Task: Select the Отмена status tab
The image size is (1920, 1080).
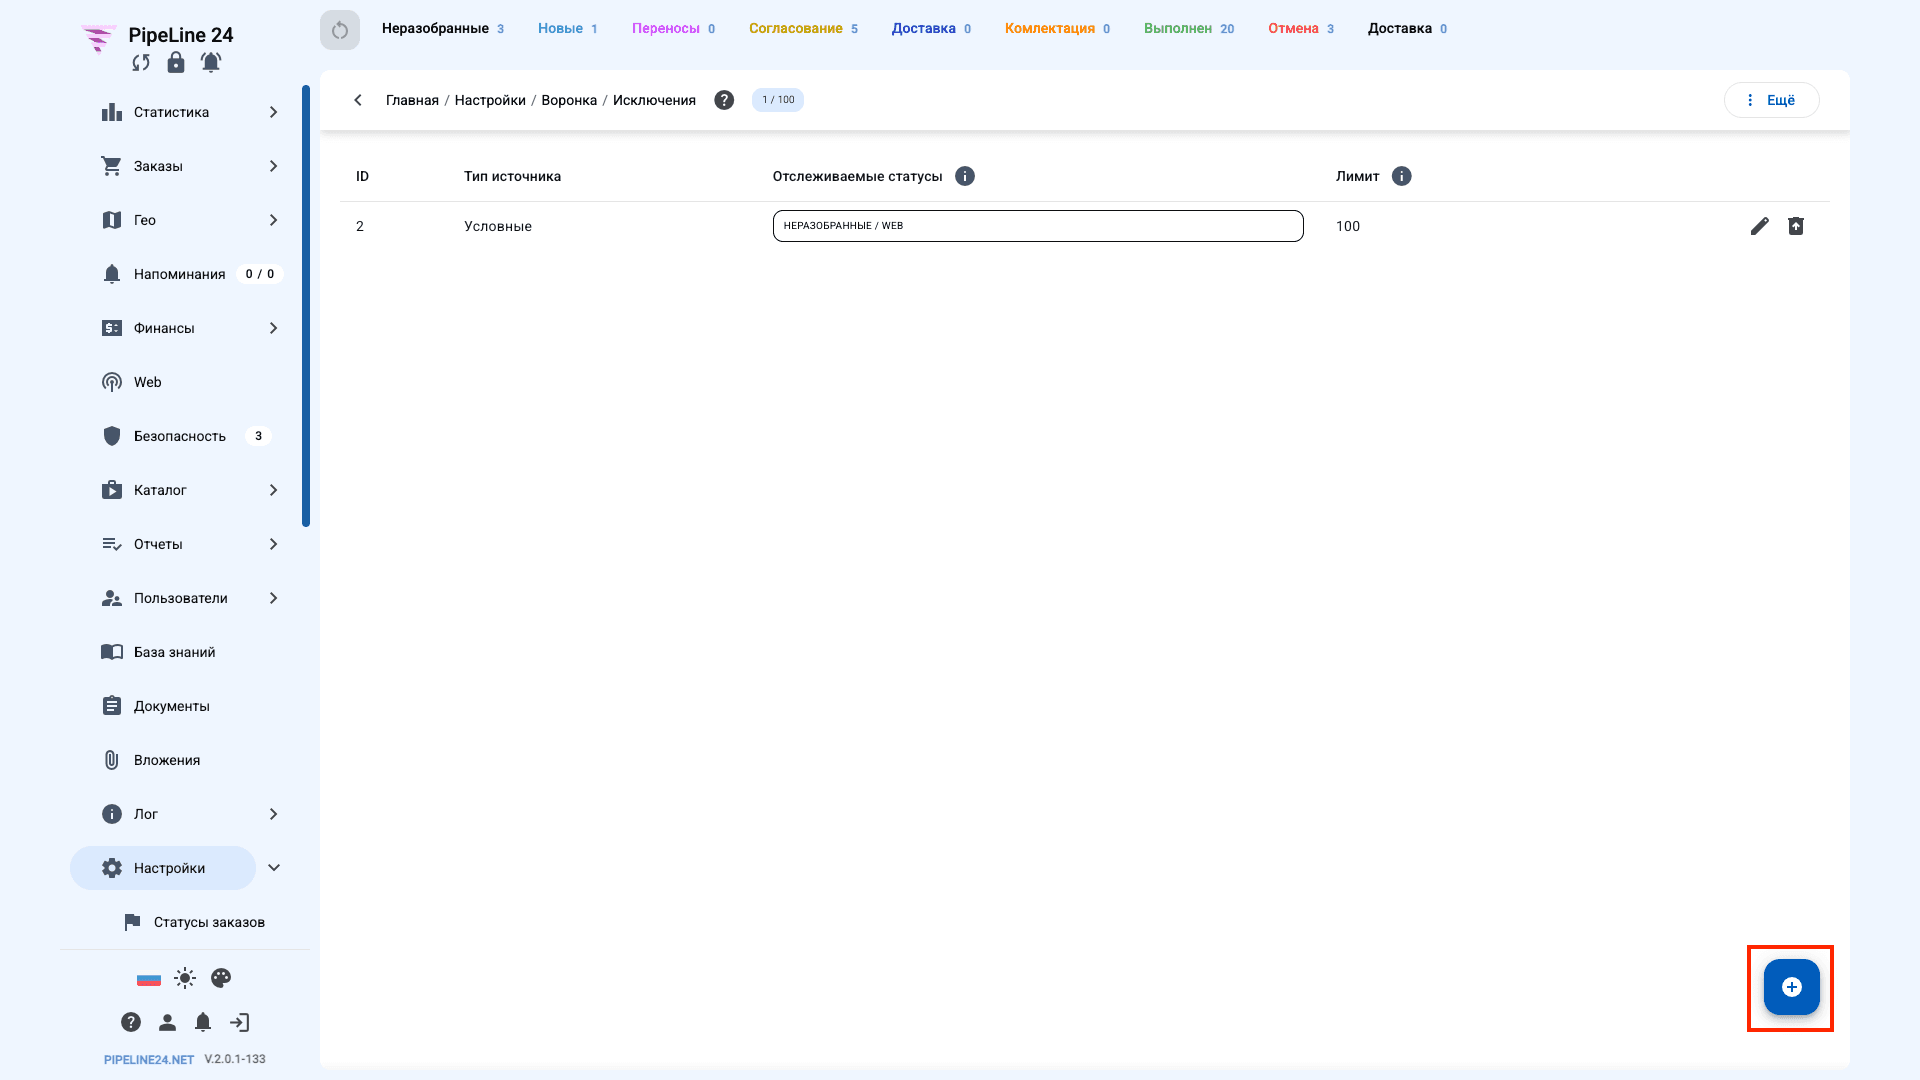Action: [1301, 29]
